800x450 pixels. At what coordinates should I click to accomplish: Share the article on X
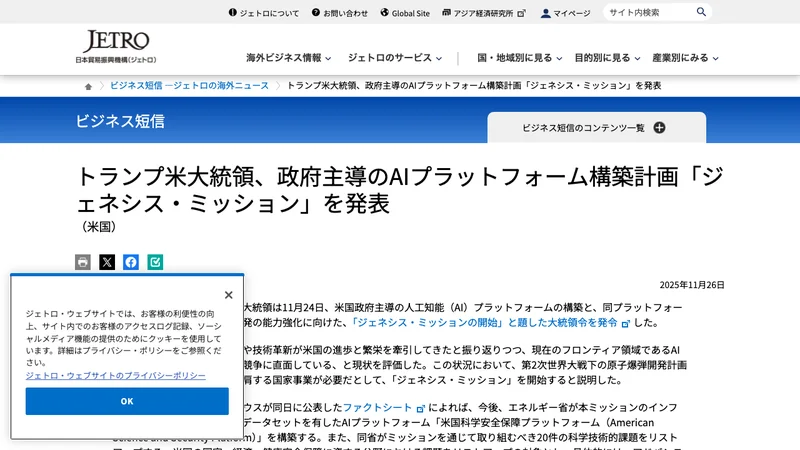(107, 262)
